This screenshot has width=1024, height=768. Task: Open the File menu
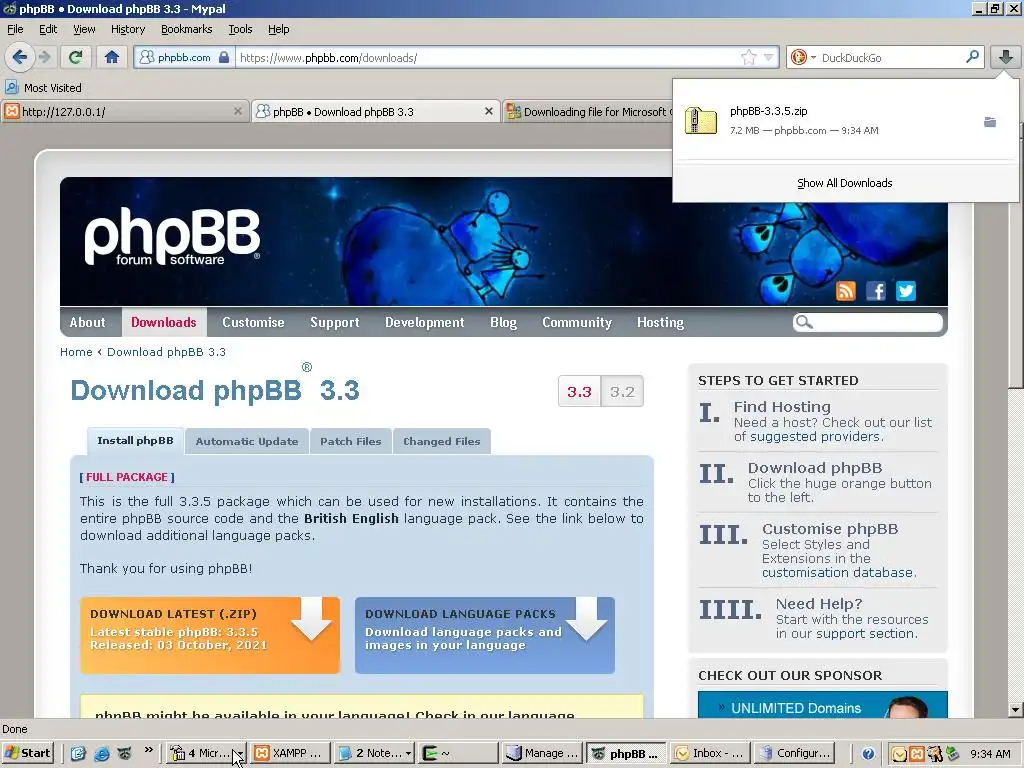tap(15, 29)
